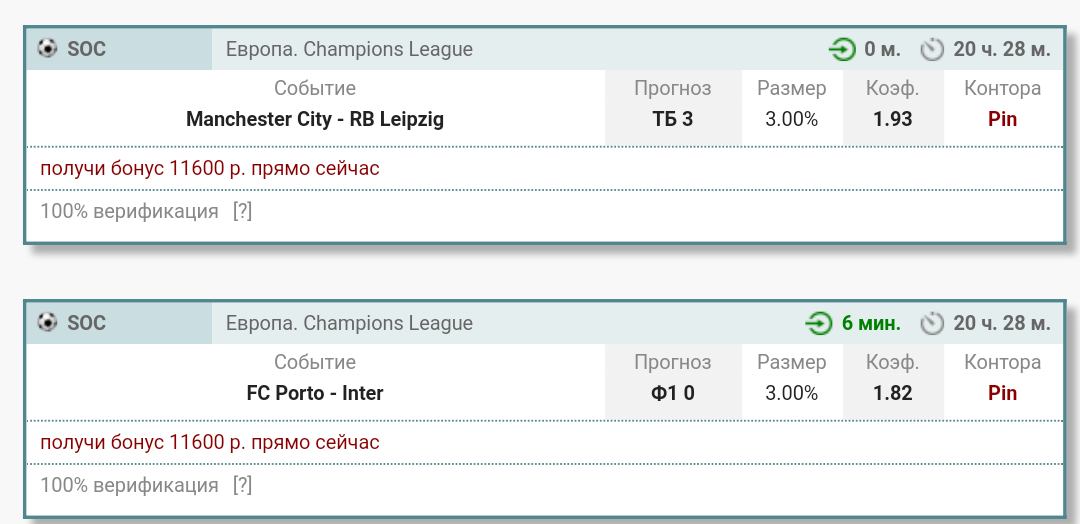Click bonus 11600 р. offer in first card

click(x=210, y=168)
